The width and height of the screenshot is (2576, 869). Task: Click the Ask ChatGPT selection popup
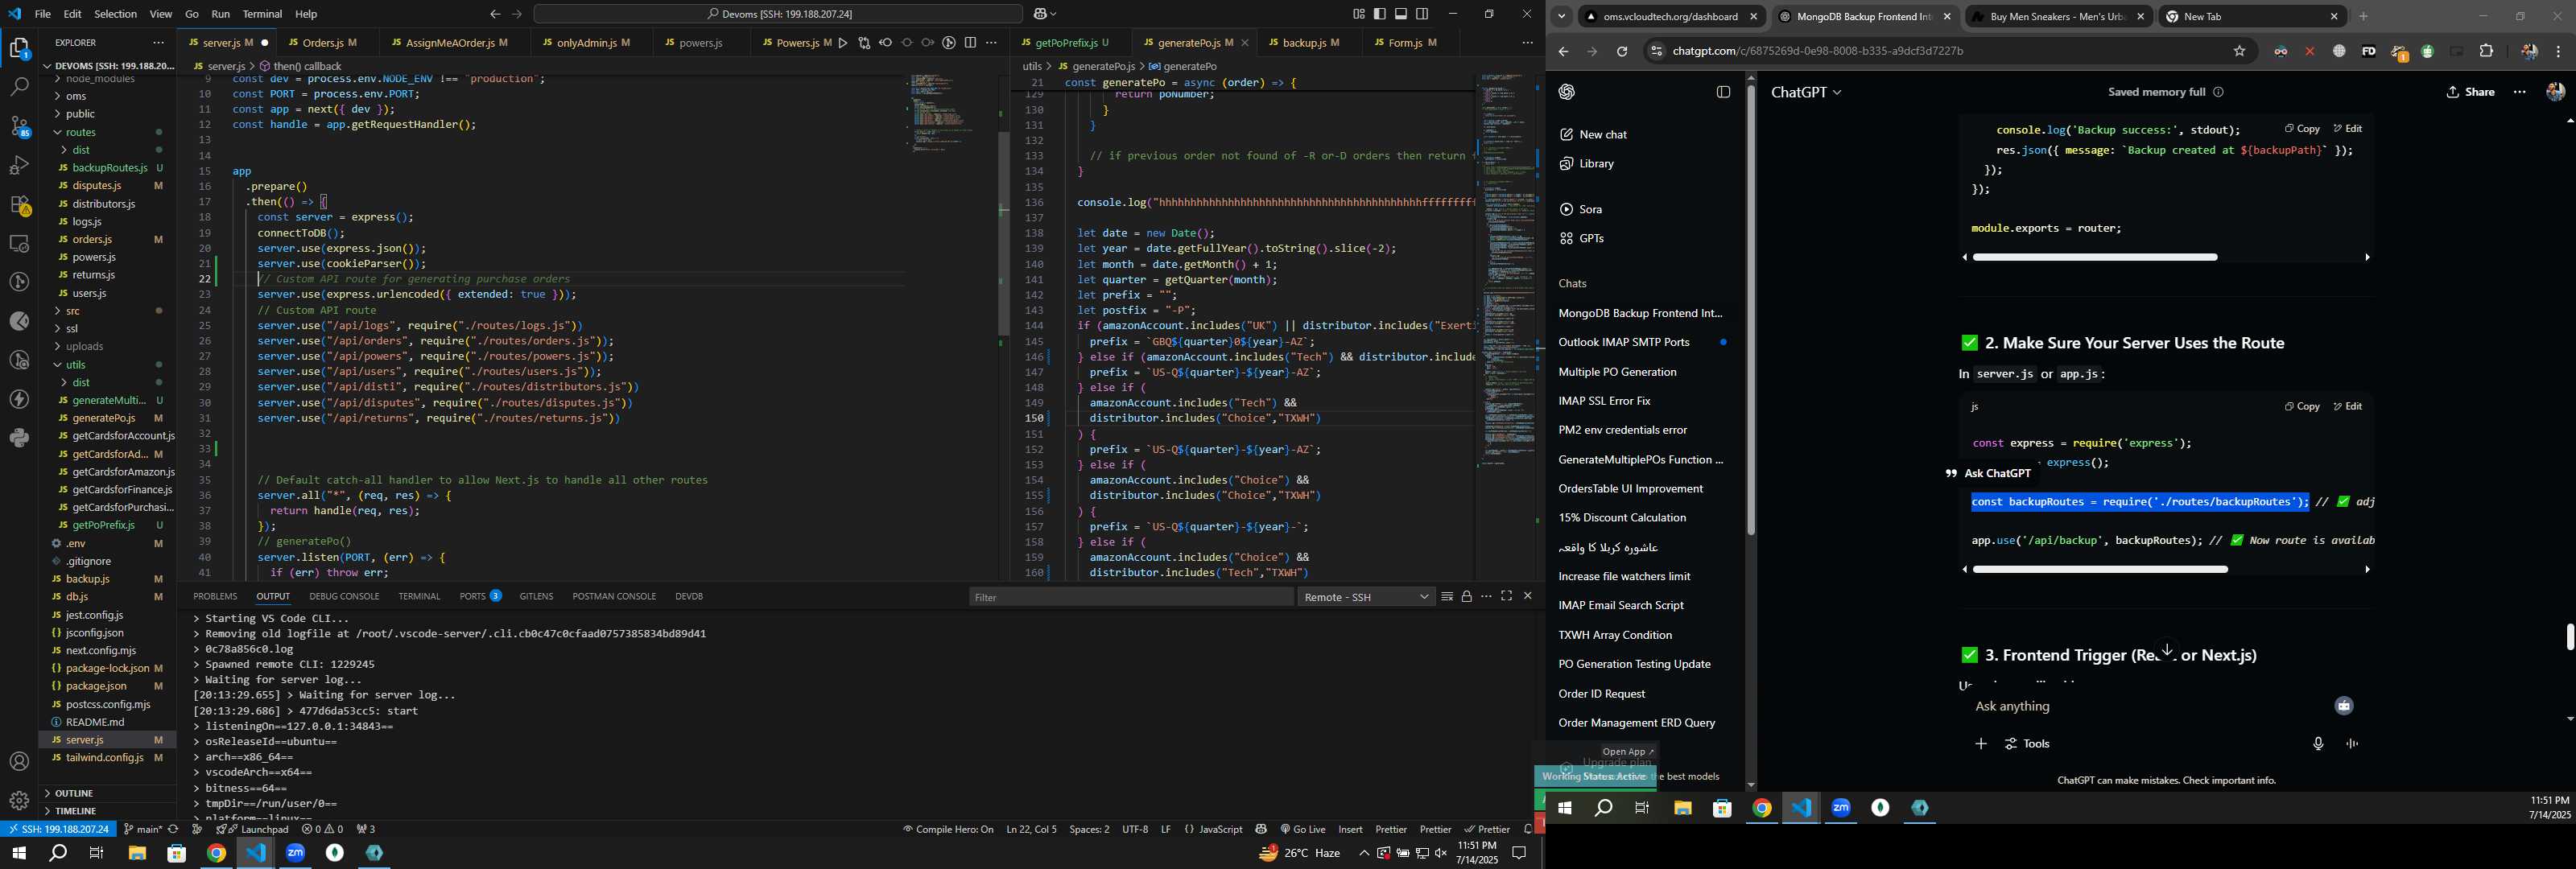click(1988, 474)
